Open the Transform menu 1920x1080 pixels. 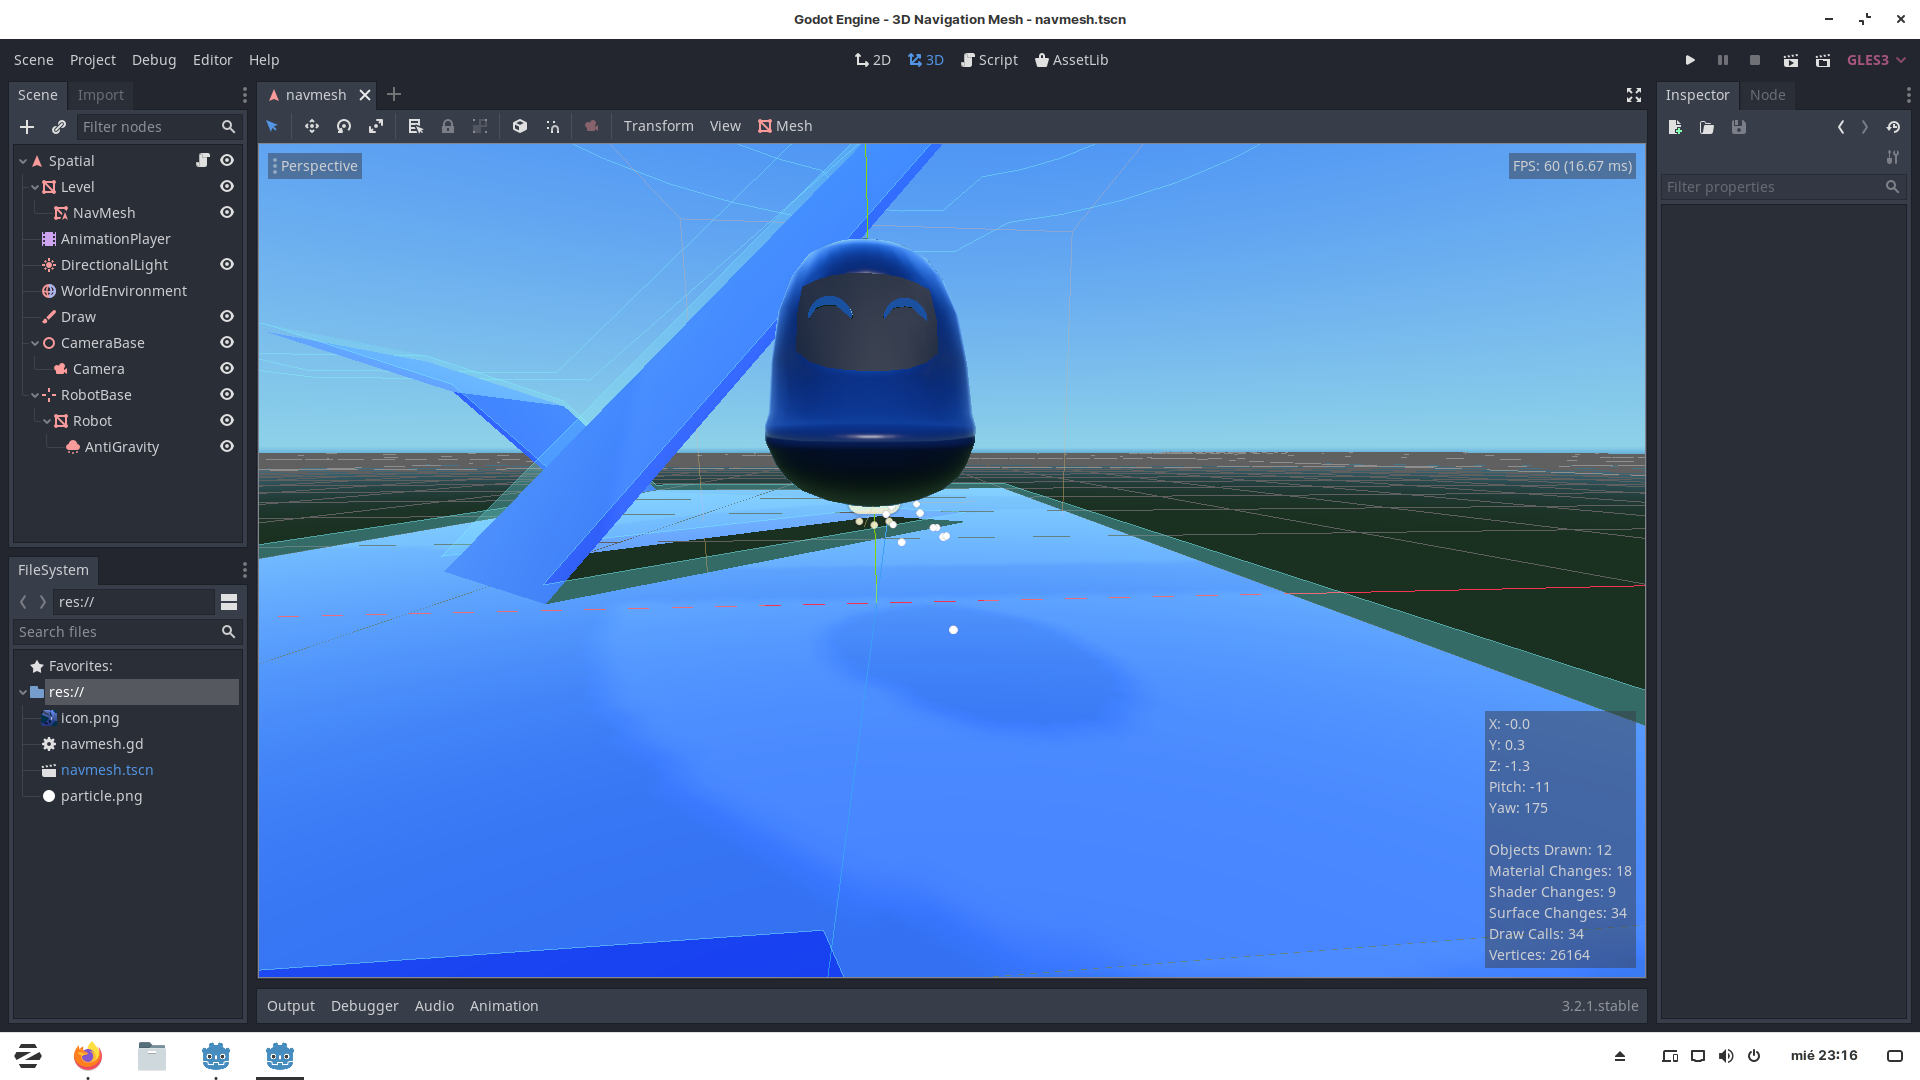[x=658, y=126]
